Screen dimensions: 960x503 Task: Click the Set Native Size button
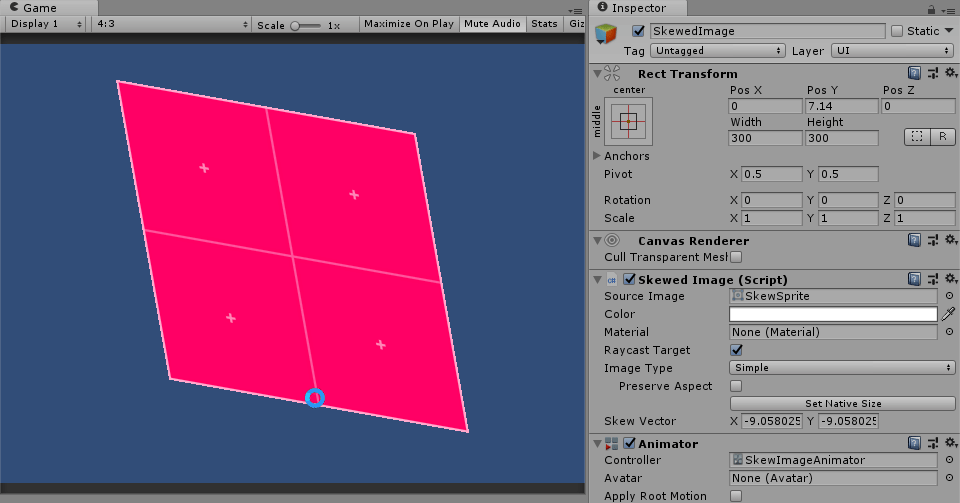point(842,403)
